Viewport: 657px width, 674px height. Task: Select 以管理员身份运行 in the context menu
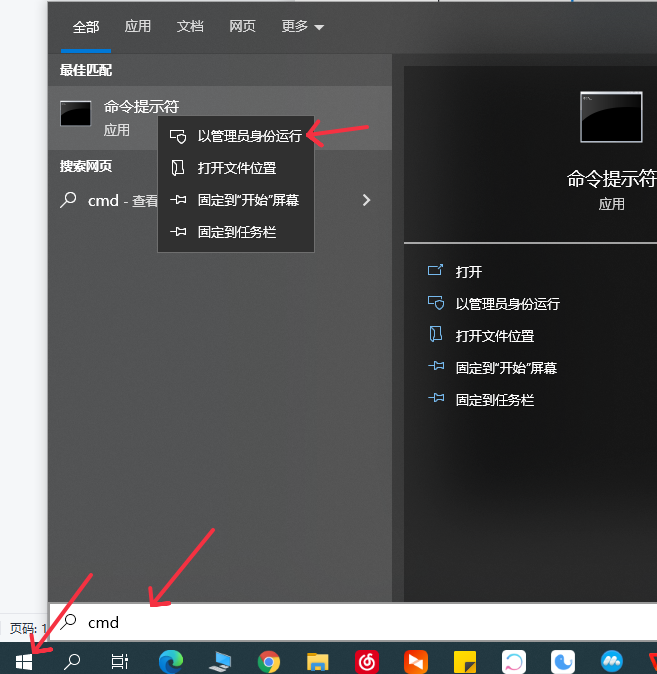click(236, 136)
